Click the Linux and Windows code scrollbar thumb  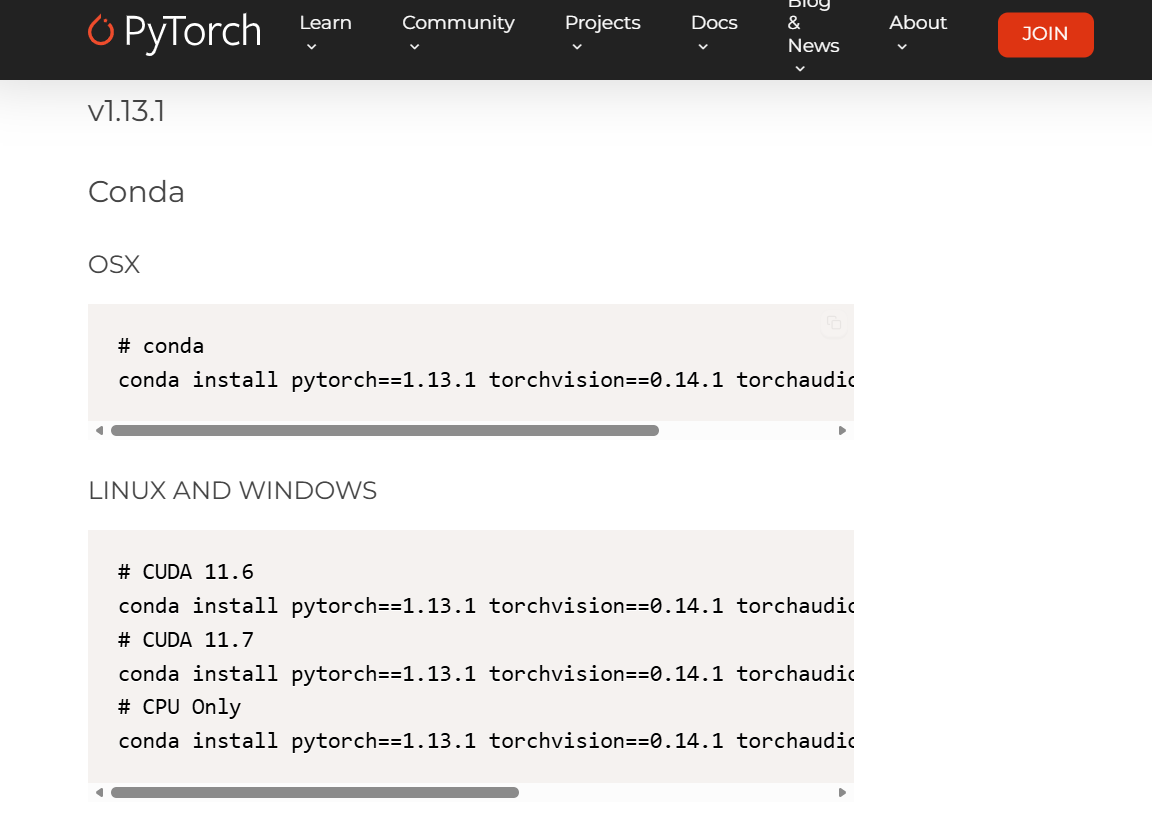315,793
